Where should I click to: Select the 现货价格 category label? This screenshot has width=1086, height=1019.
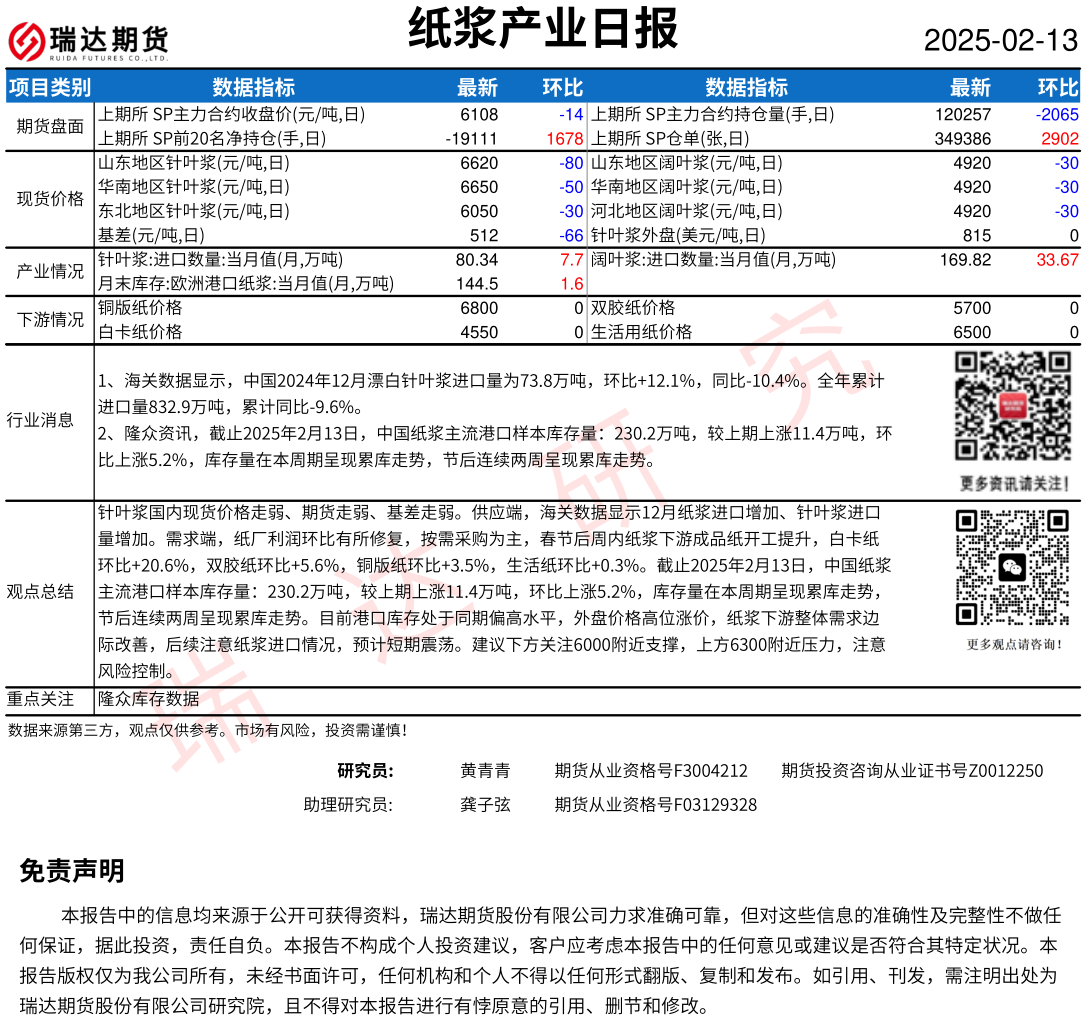(50, 199)
